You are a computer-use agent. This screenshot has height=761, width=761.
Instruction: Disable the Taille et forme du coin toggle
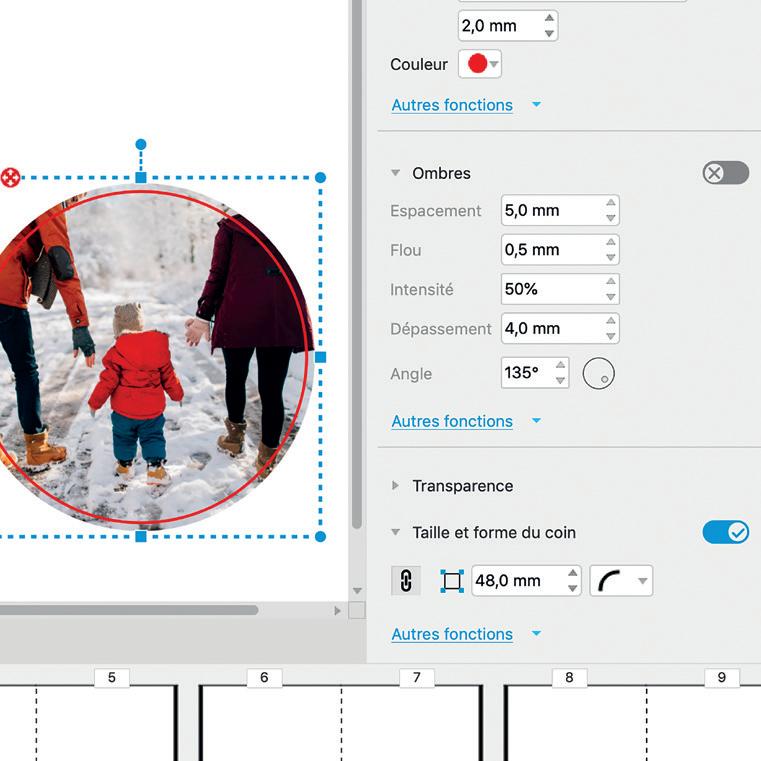pyautogui.click(x=726, y=532)
